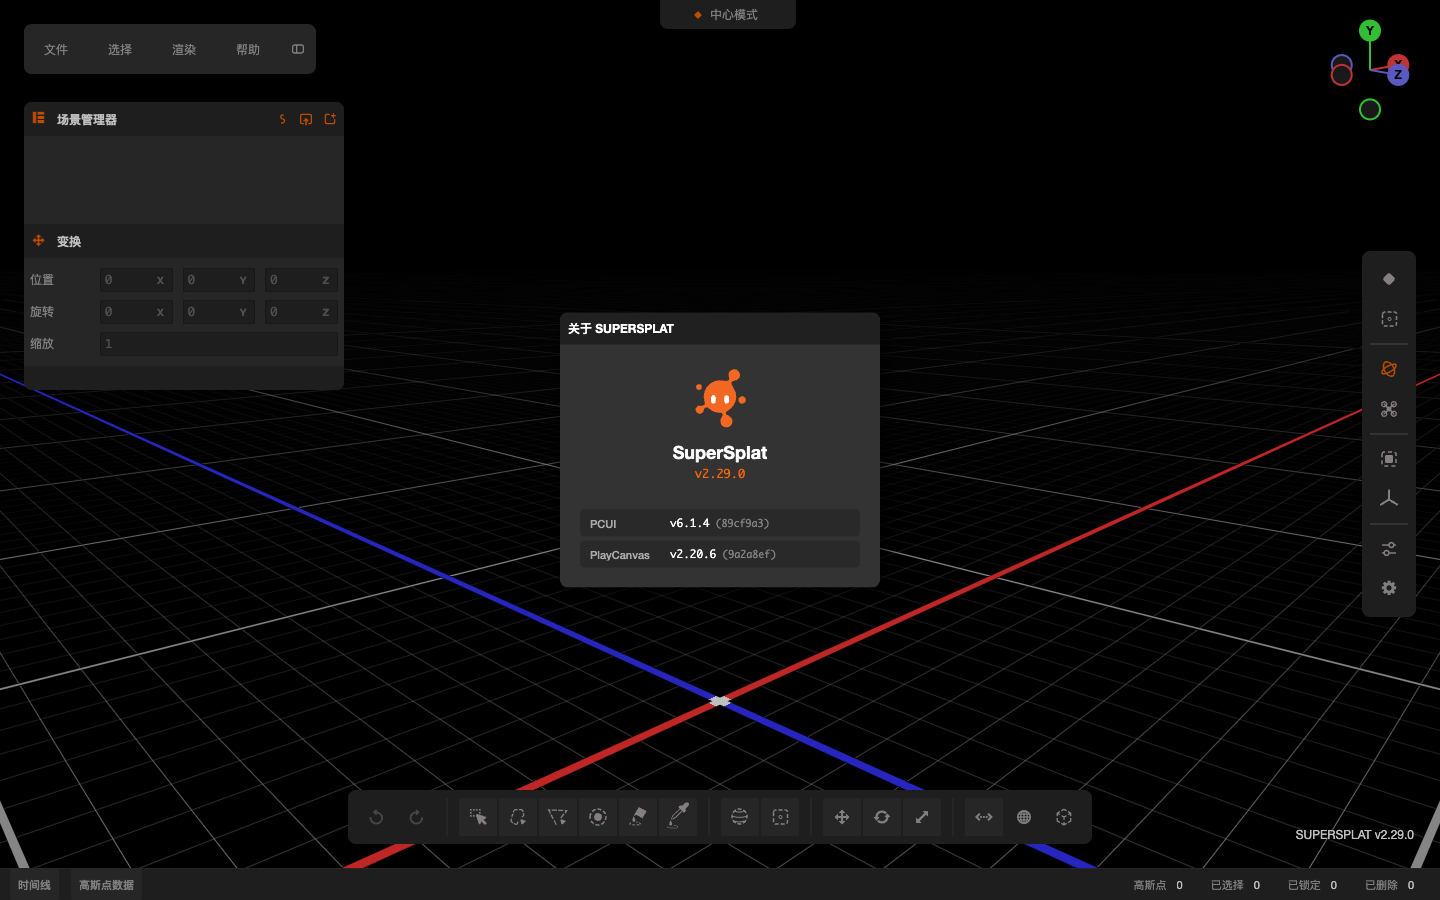Viewport: 1440px width, 900px height.
Task: Switch to the rotate tool
Action: (x=882, y=817)
